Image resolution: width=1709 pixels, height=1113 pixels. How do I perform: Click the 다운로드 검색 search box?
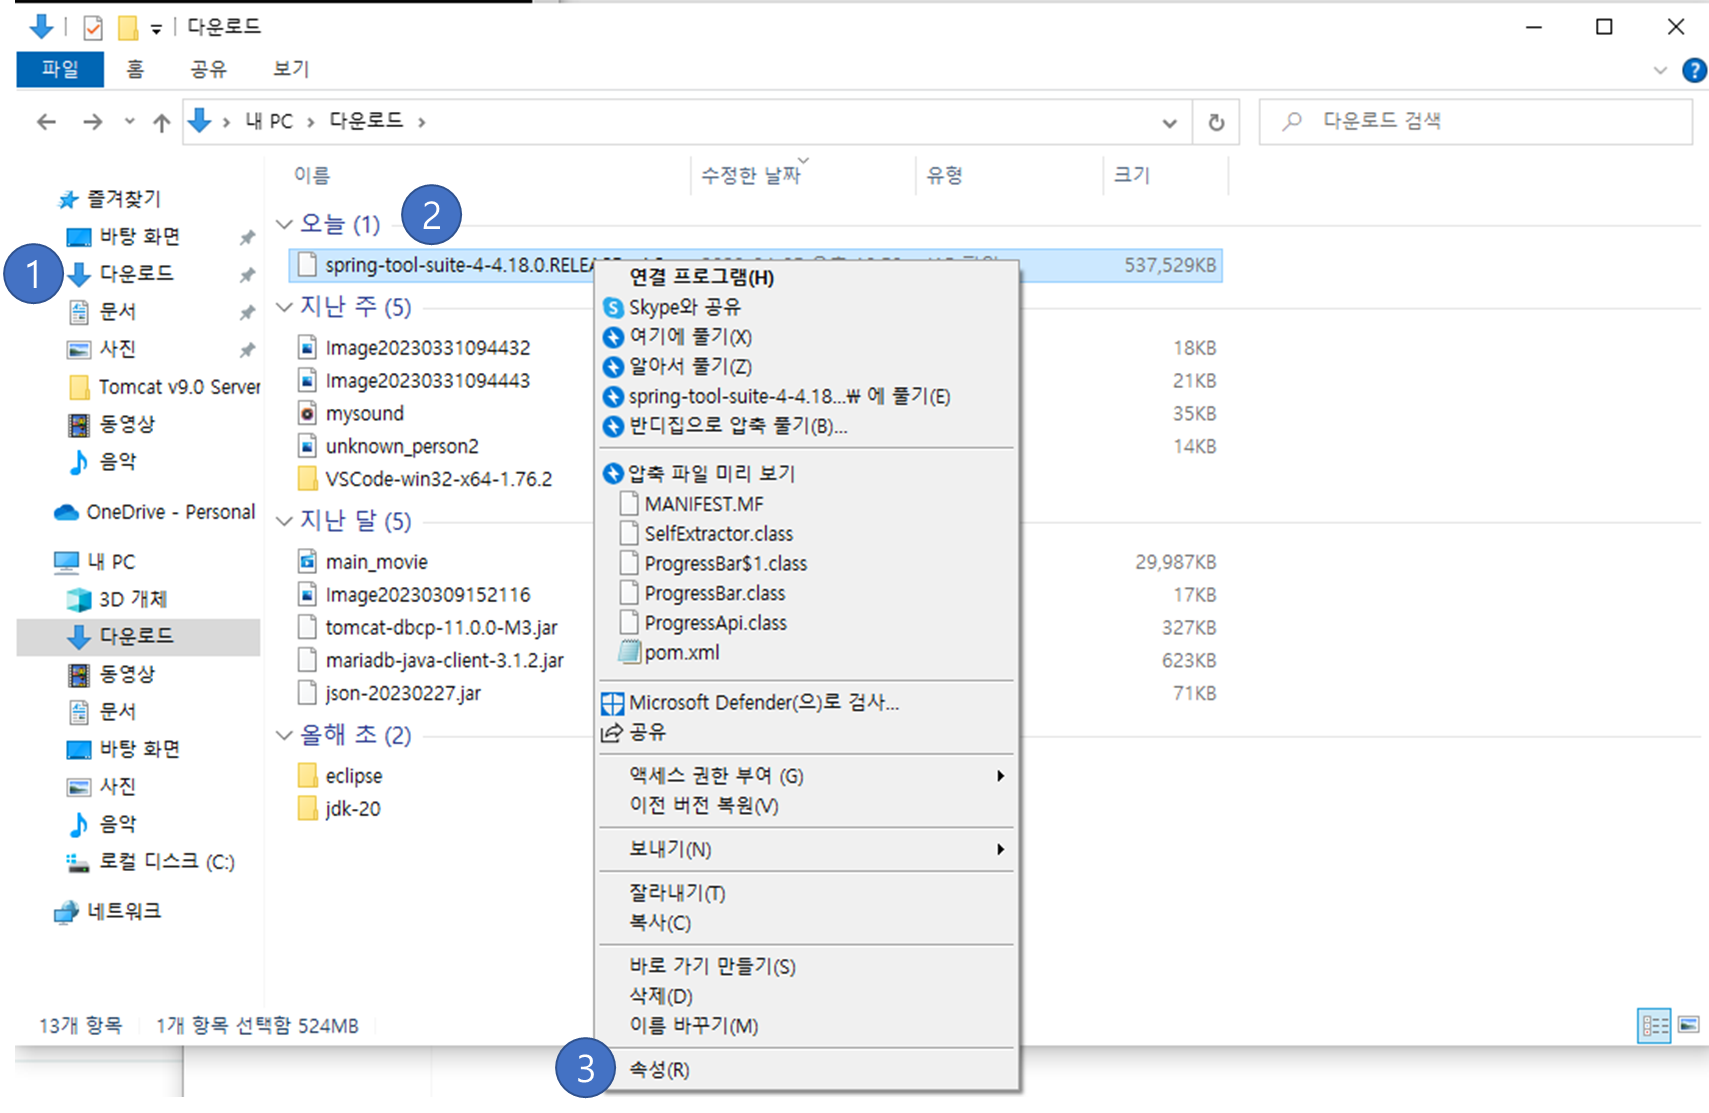point(1475,121)
